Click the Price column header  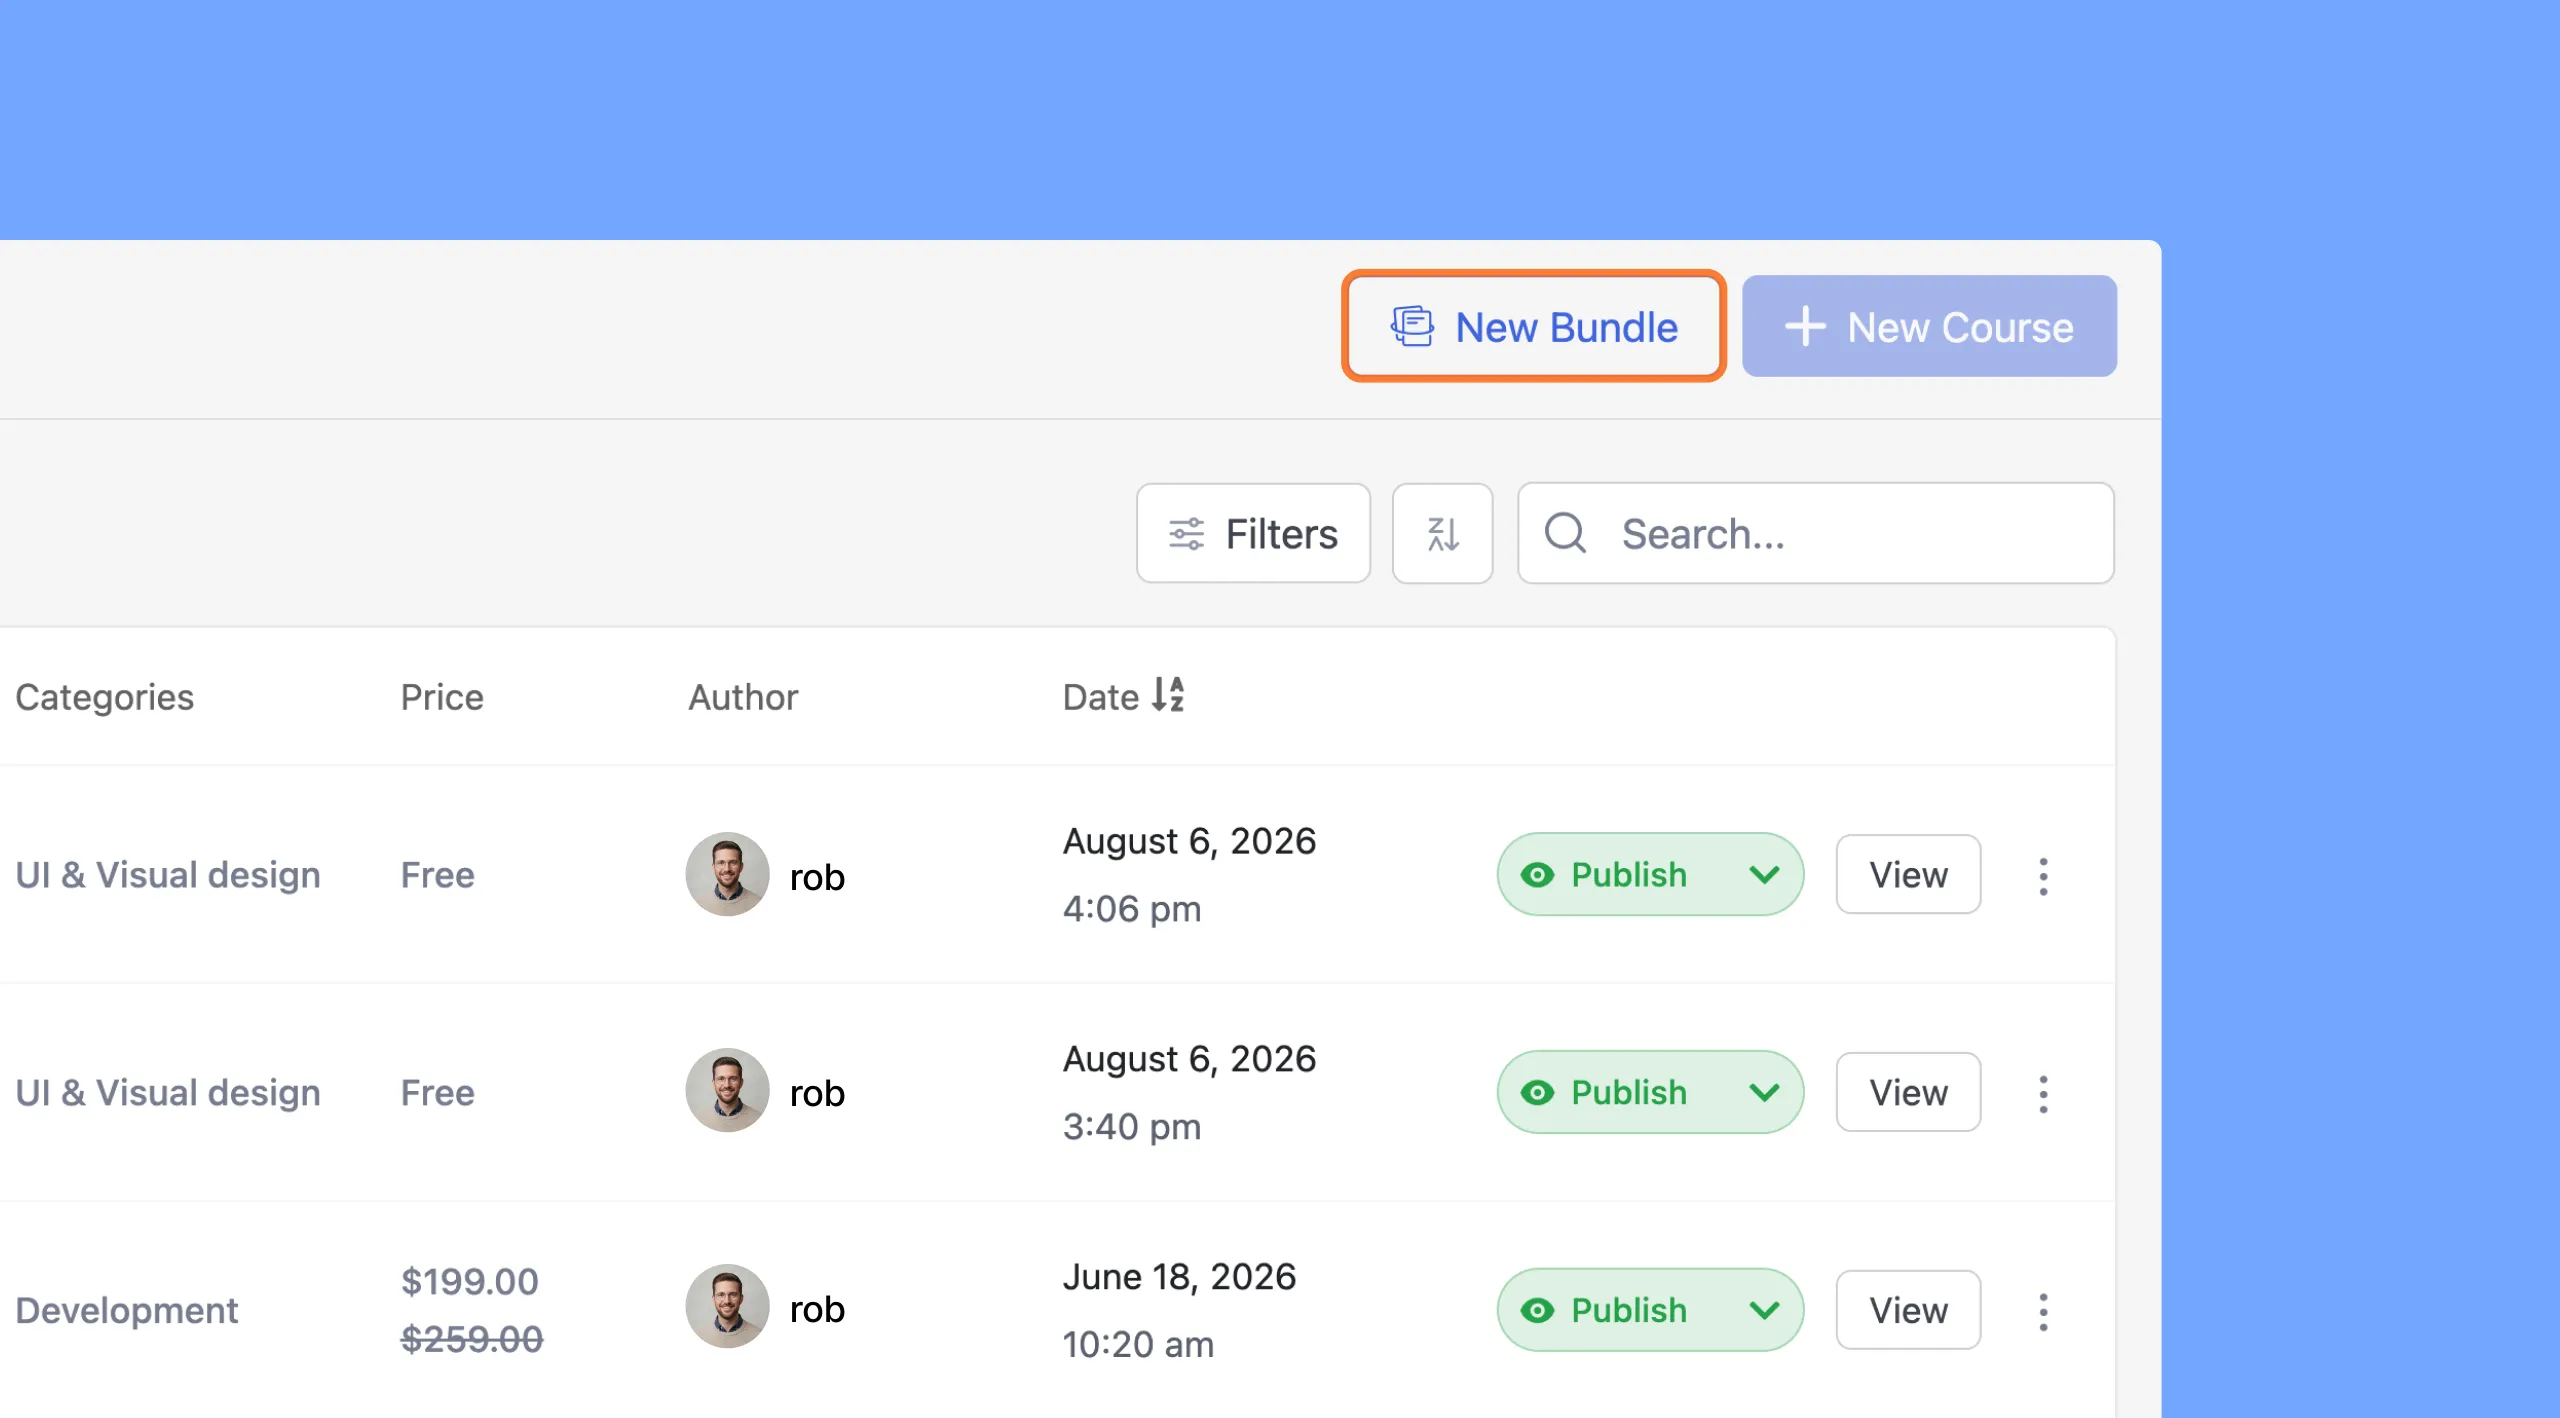442,697
